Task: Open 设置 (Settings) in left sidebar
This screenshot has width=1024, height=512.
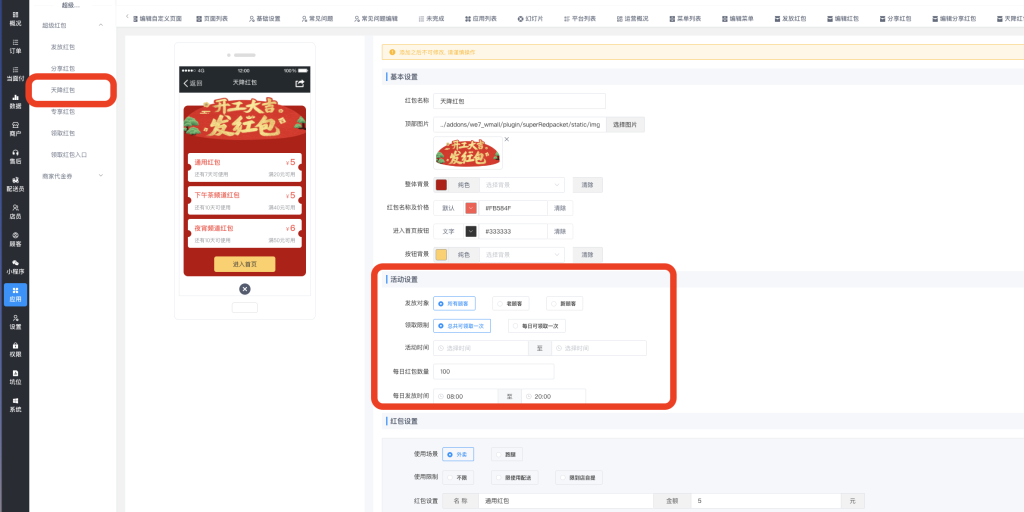Action: [x=15, y=322]
